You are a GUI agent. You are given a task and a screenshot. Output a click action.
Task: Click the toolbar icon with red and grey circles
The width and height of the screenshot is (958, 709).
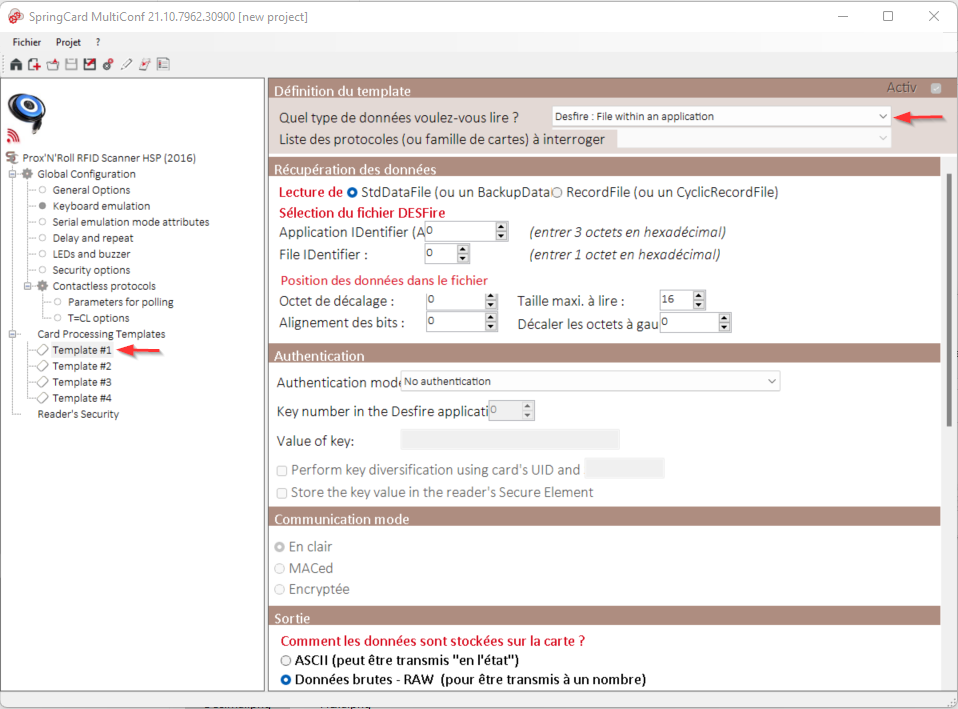[108, 64]
